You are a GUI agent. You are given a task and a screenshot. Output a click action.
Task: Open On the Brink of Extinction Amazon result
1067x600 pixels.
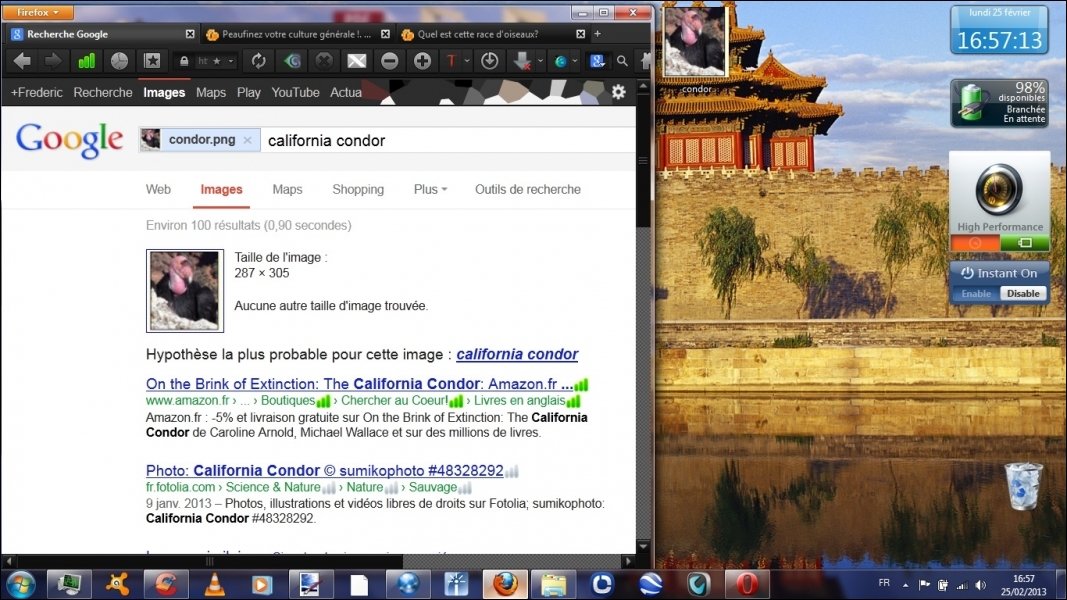[x=359, y=384]
